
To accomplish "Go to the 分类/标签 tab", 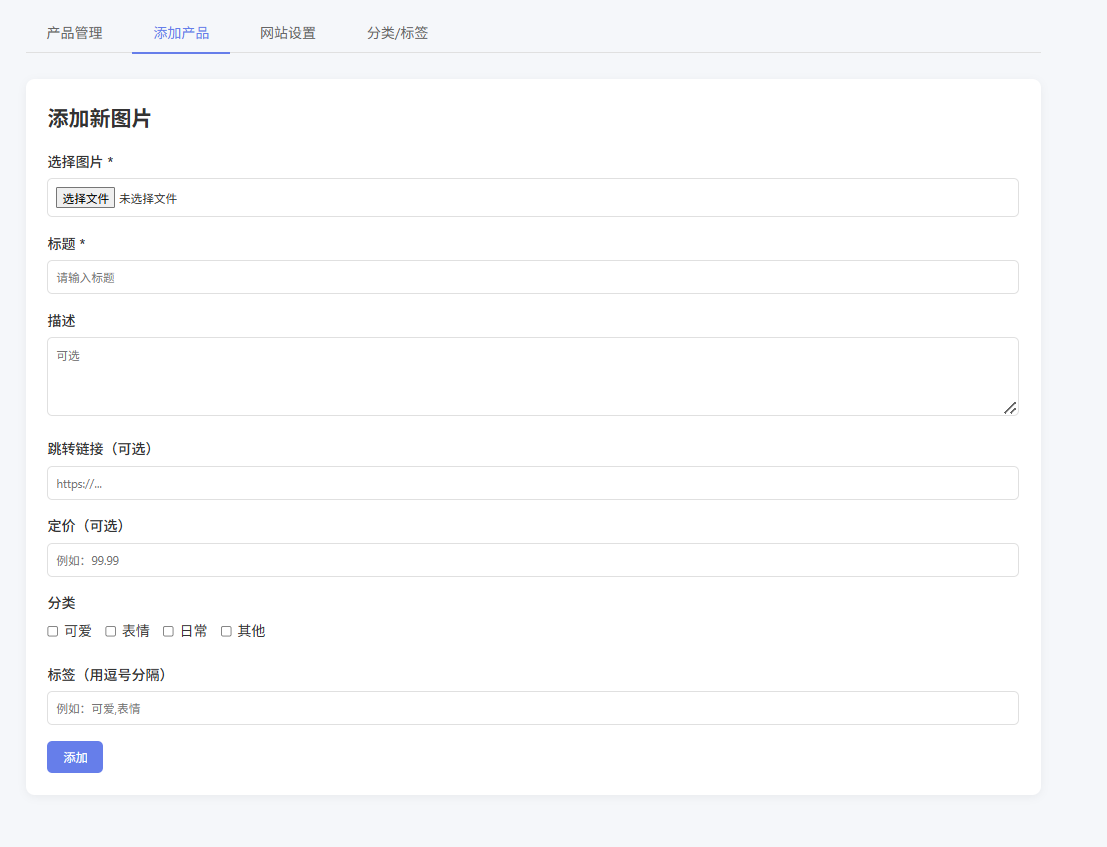I will (x=397, y=33).
